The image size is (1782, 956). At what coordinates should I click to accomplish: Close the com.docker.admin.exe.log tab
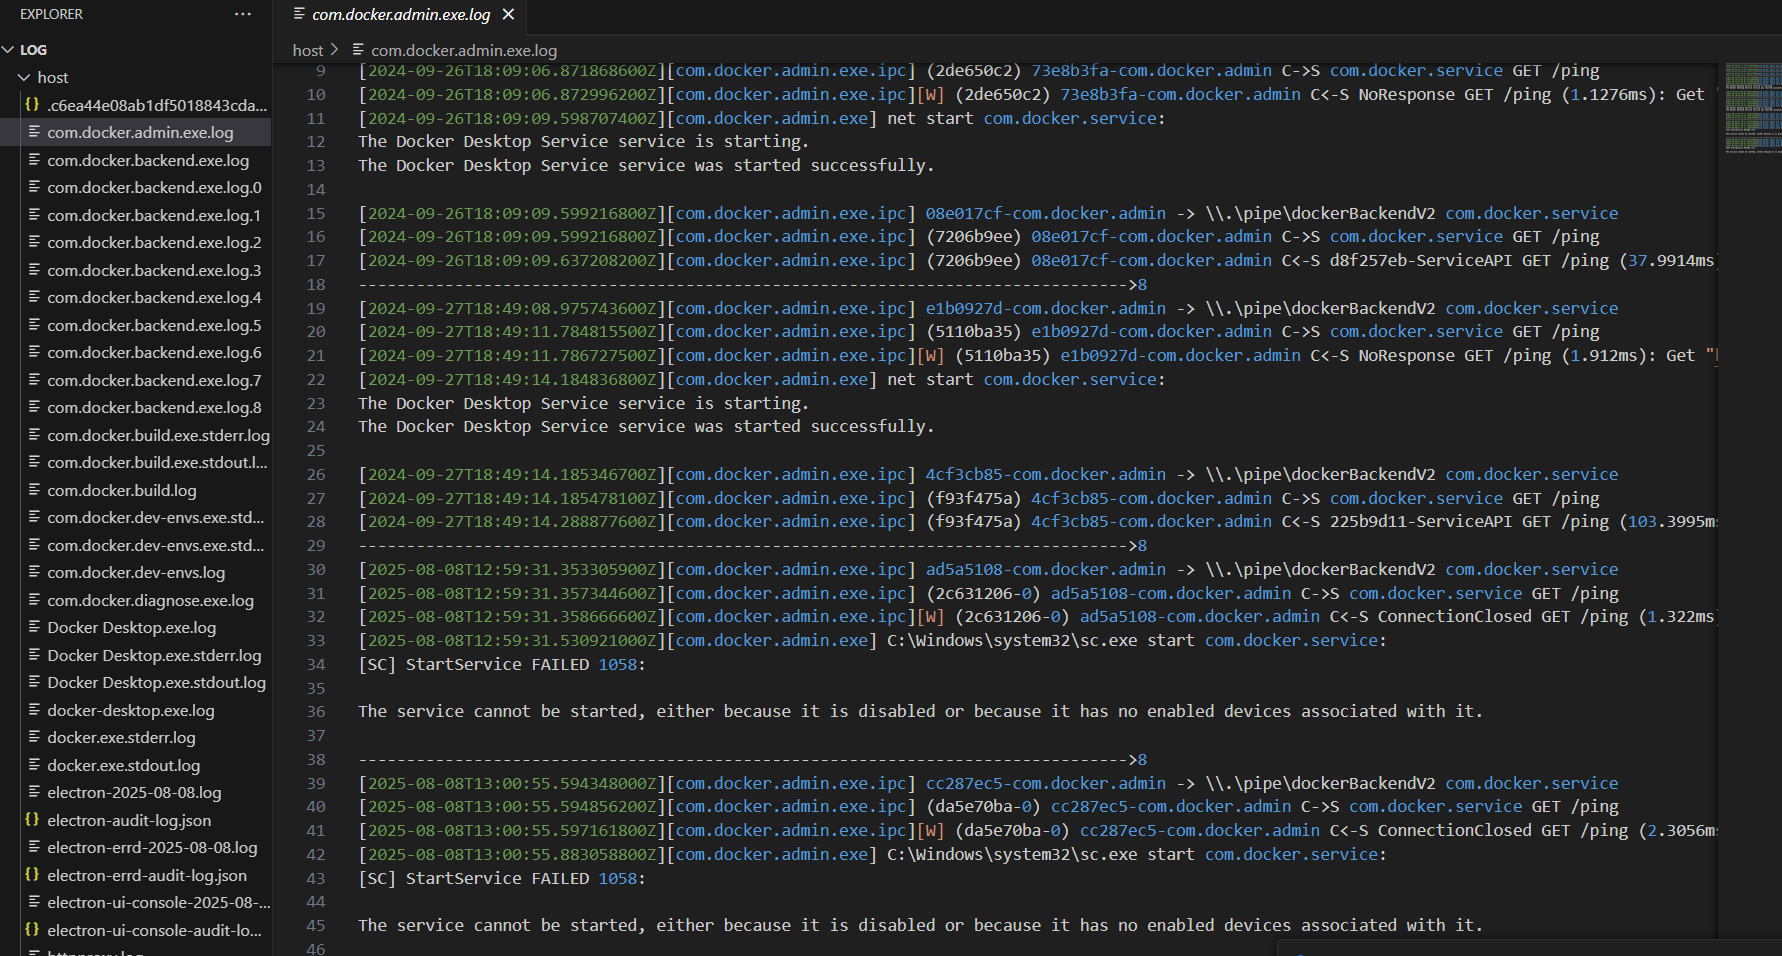tap(509, 15)
